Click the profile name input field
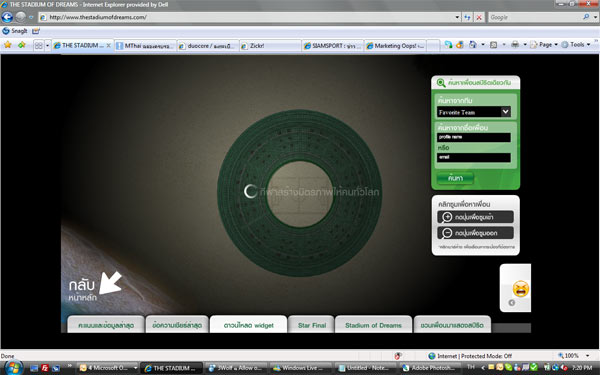 tap(474, 137)
